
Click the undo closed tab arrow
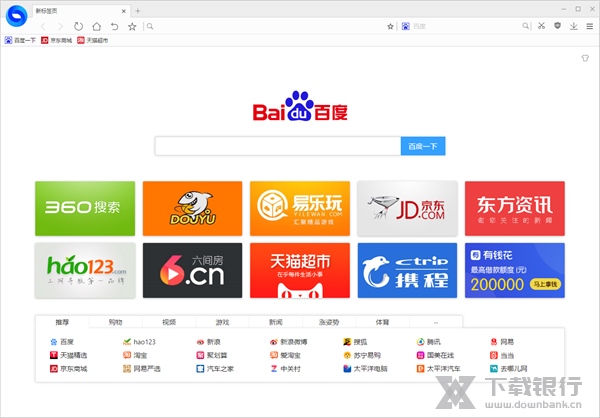114,26
